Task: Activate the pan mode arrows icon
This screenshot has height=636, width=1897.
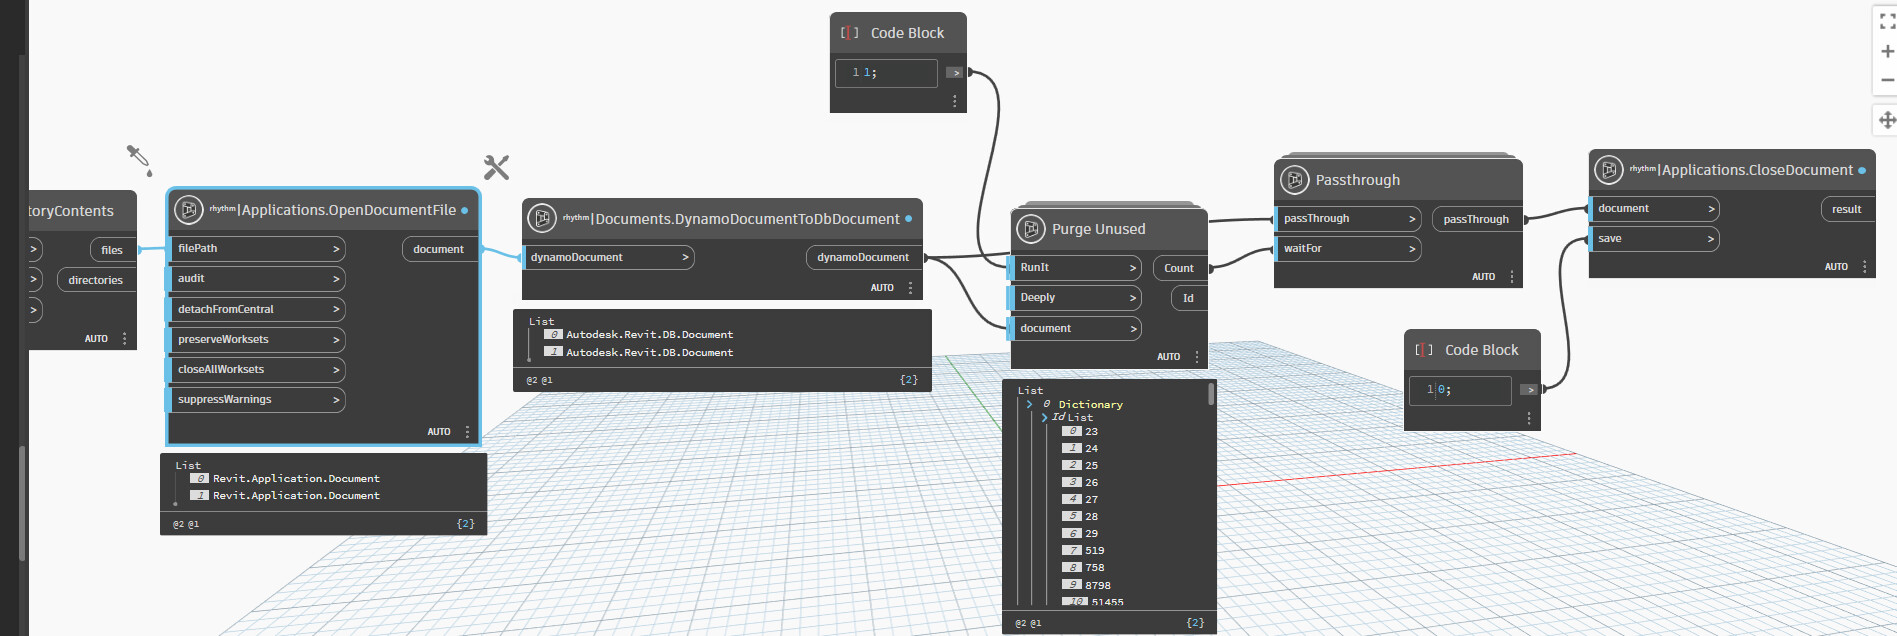Action: tap(1887, 120)
